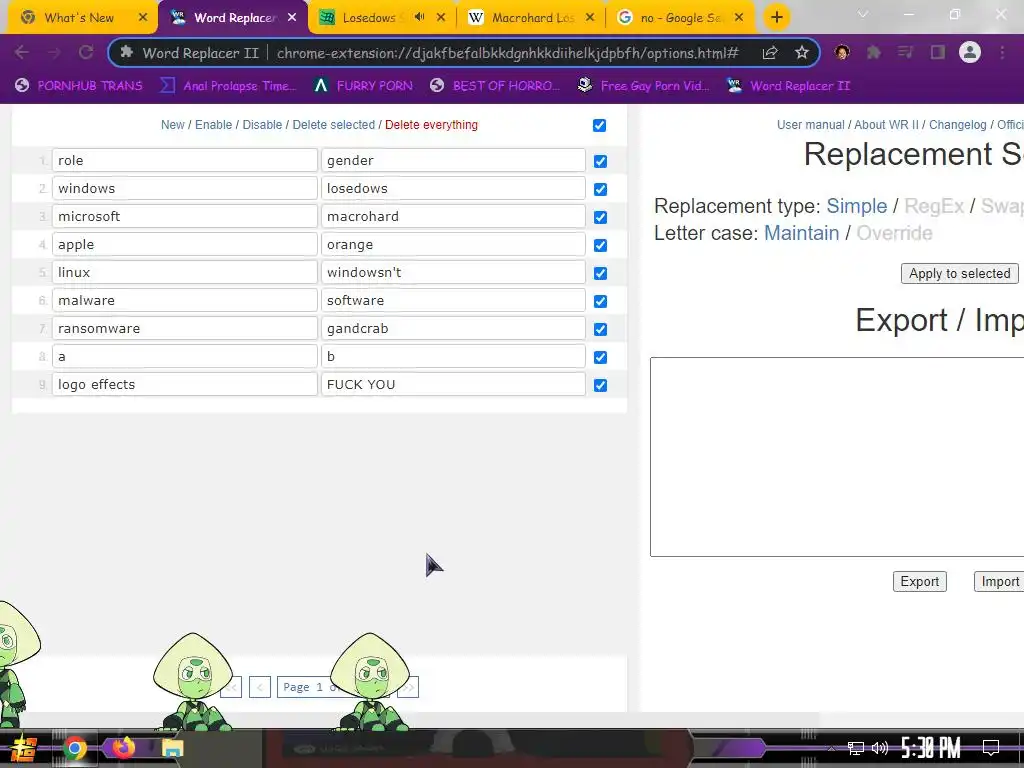Open File Explorer from the taskbar
The image size is (1024, 768).
pyautogui.click(x=173, y=748)
